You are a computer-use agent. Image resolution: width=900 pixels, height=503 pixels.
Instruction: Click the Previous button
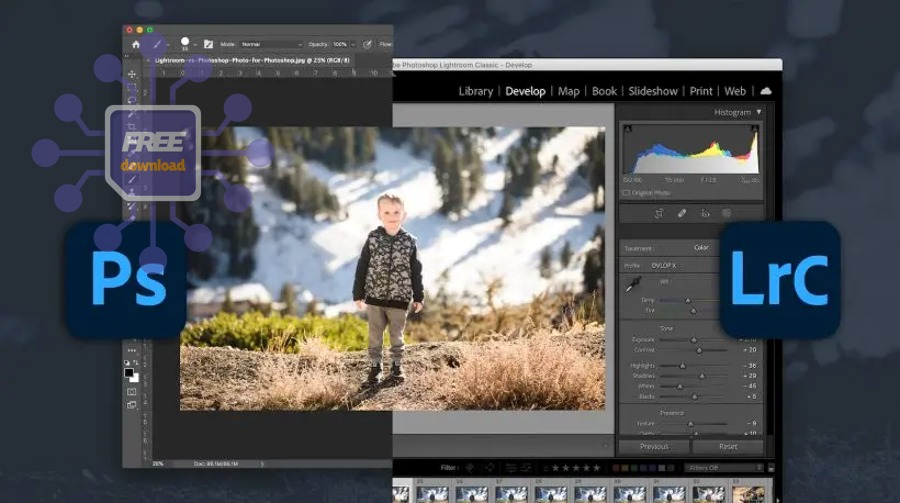654,447
